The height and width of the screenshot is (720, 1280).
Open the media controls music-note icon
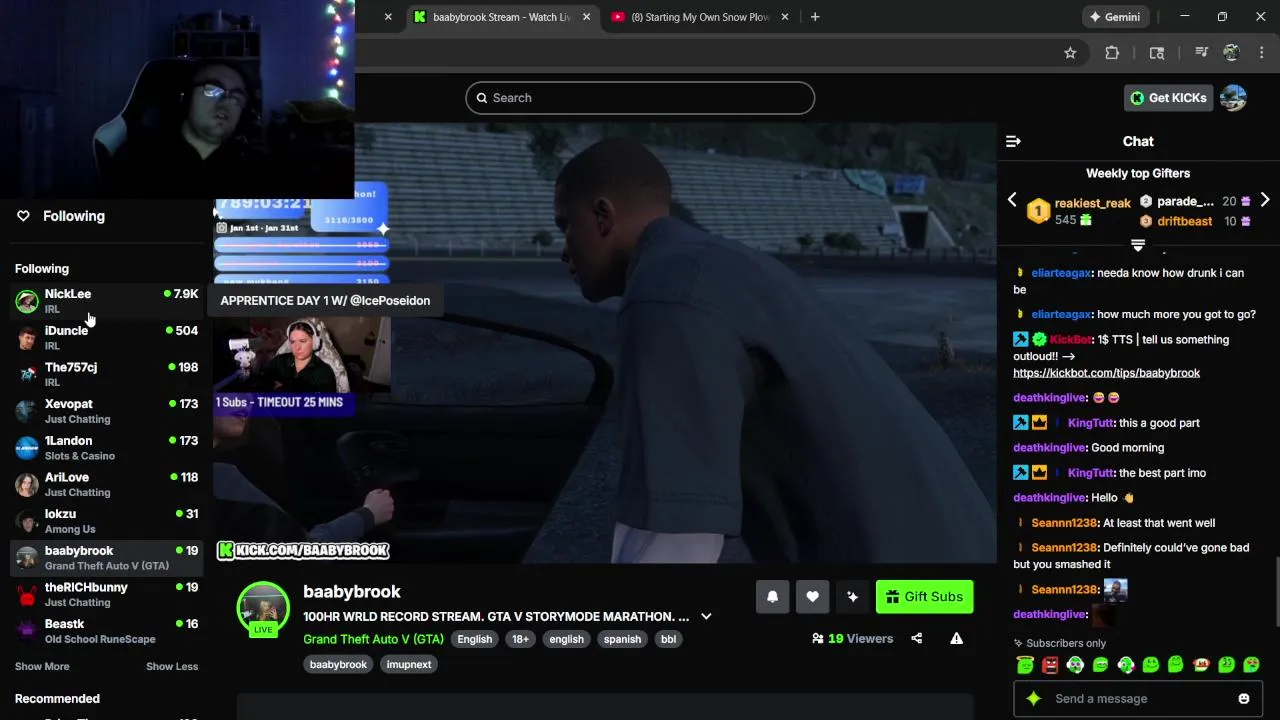(1201, 53)
